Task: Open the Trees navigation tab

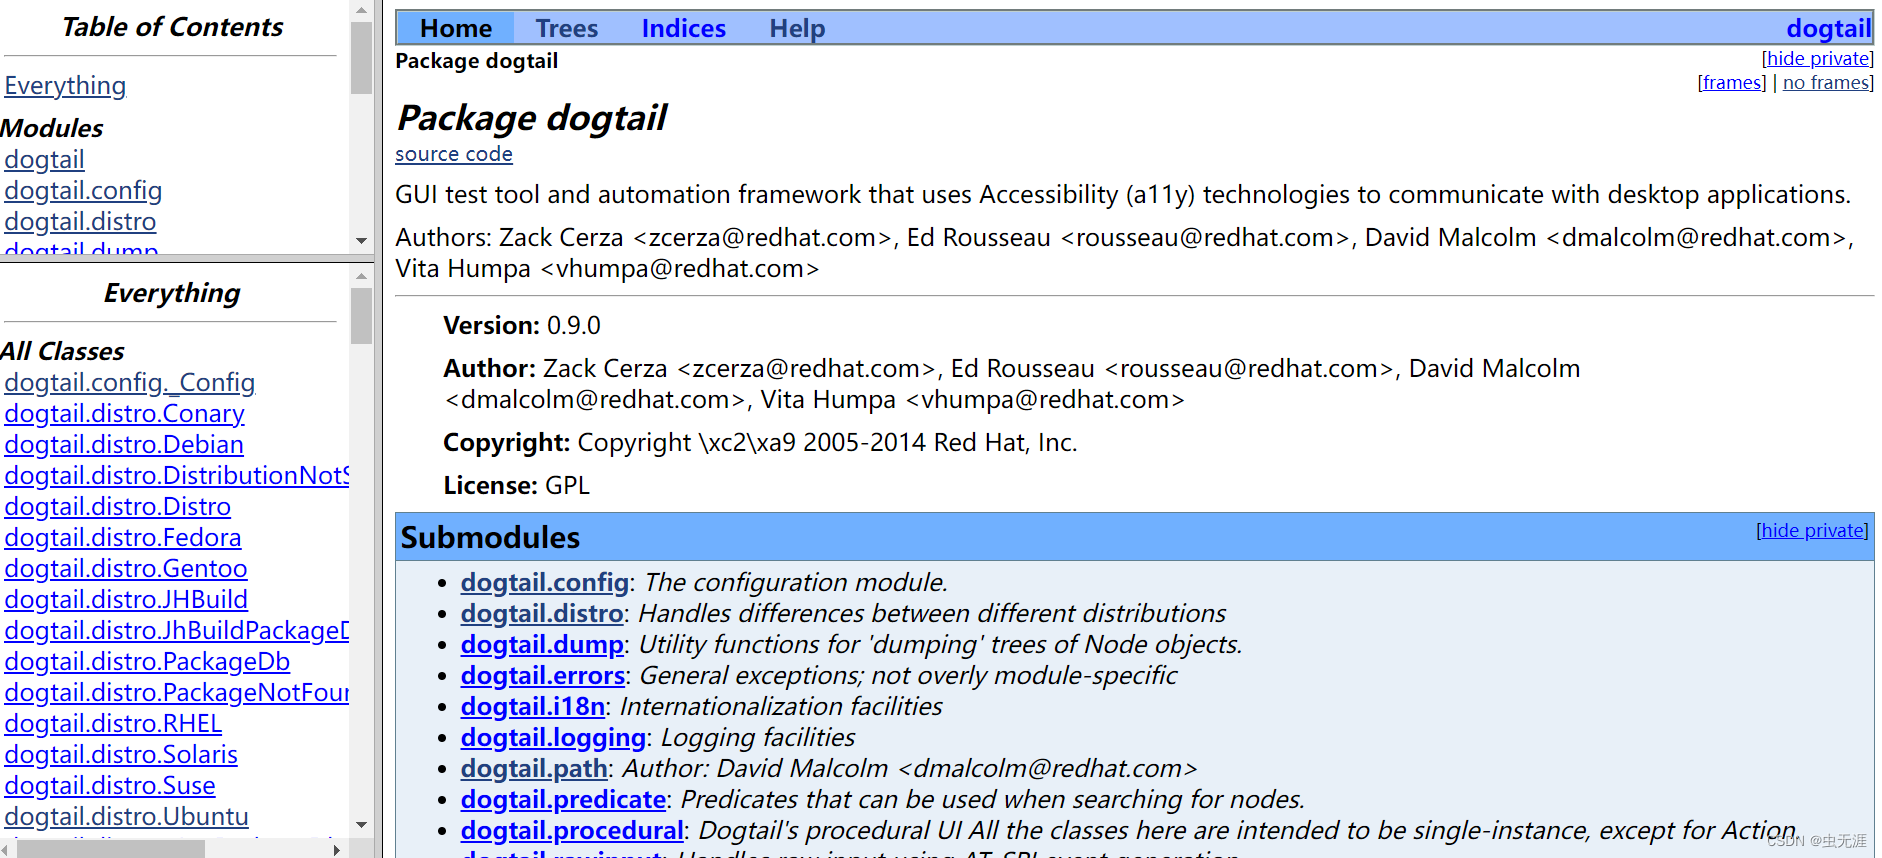Action: pos(566,28)
